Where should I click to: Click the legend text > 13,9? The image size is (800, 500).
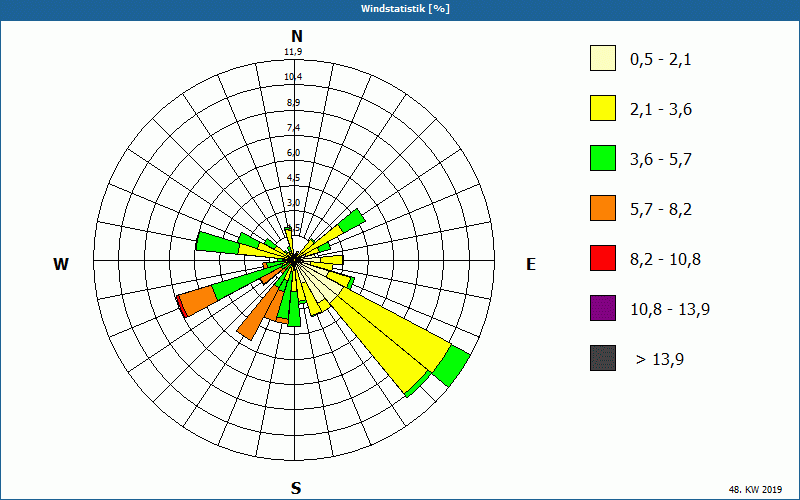coord(660,360)
